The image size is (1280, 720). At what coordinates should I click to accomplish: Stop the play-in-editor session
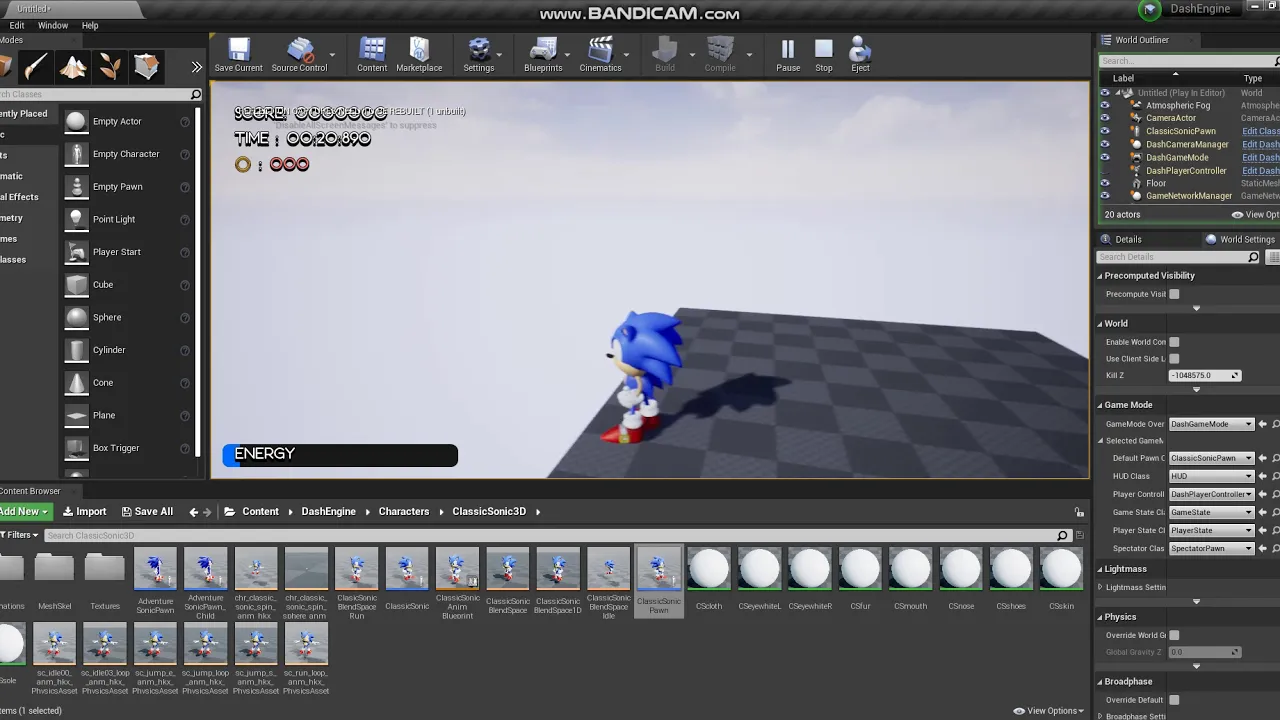(x=824, y=55)
